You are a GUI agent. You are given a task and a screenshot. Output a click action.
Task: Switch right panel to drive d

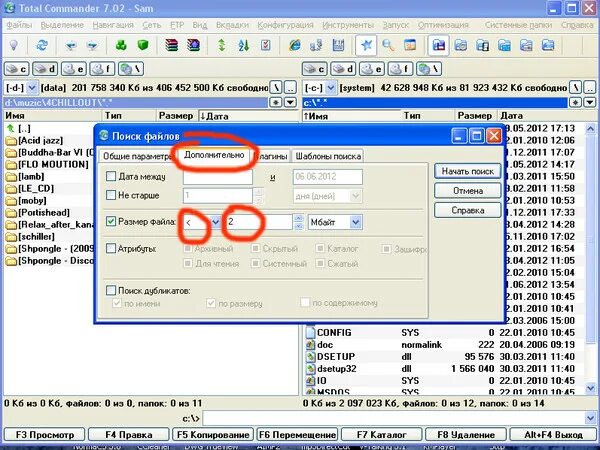click(x=343, y=69)
